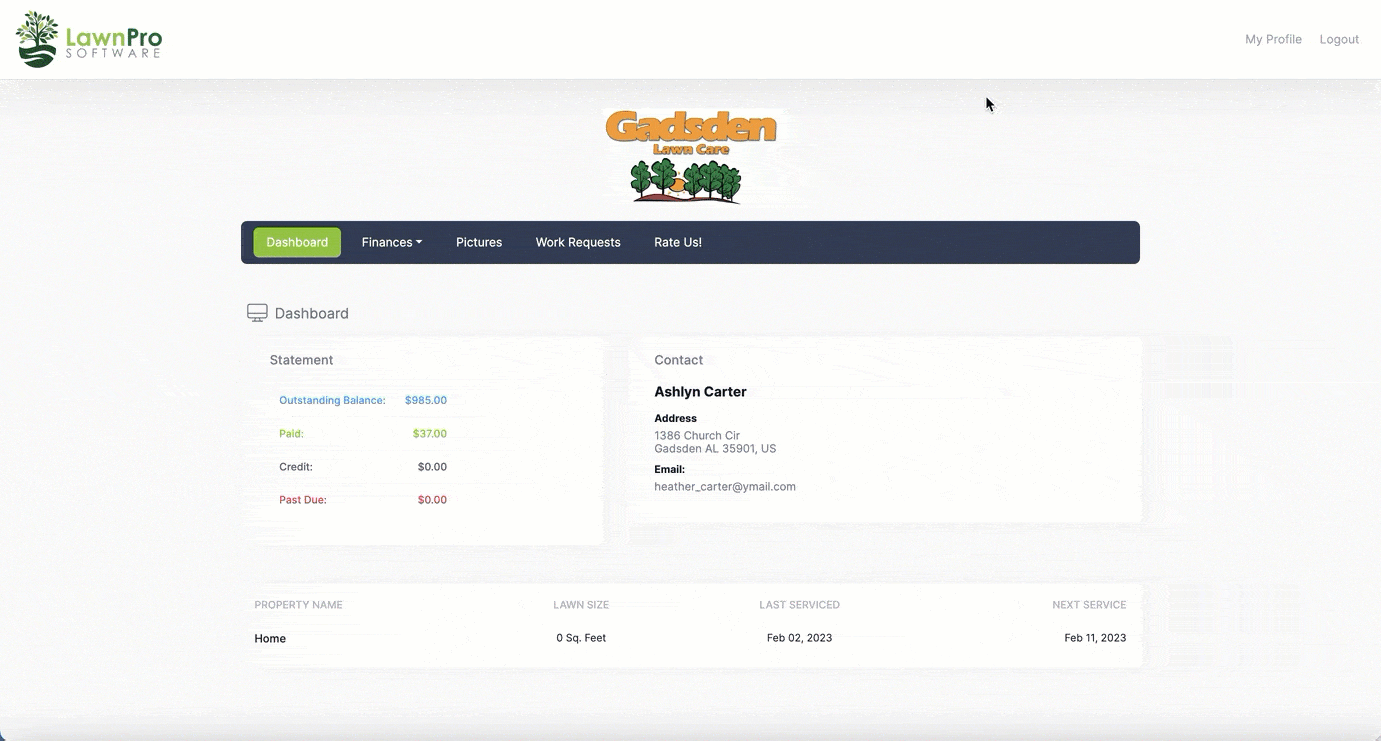This screenshot has height=741, width=1381.
Task: Click the LAWN SIZE column header
Action: pos(581,605)
